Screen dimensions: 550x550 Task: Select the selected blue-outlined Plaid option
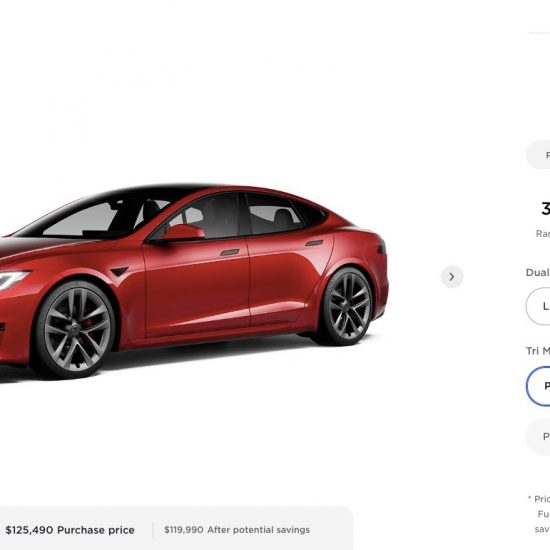tap(538, 386)
